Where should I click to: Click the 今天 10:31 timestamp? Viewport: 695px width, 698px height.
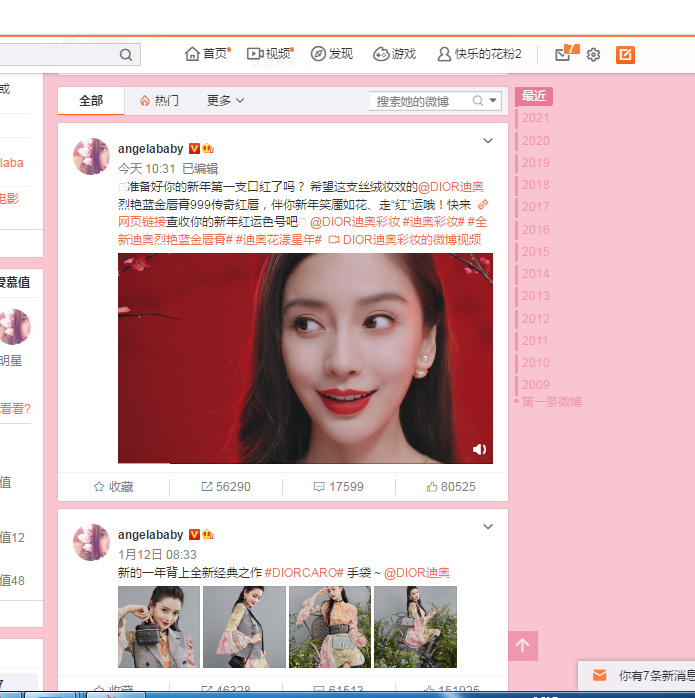pos(146,169)
